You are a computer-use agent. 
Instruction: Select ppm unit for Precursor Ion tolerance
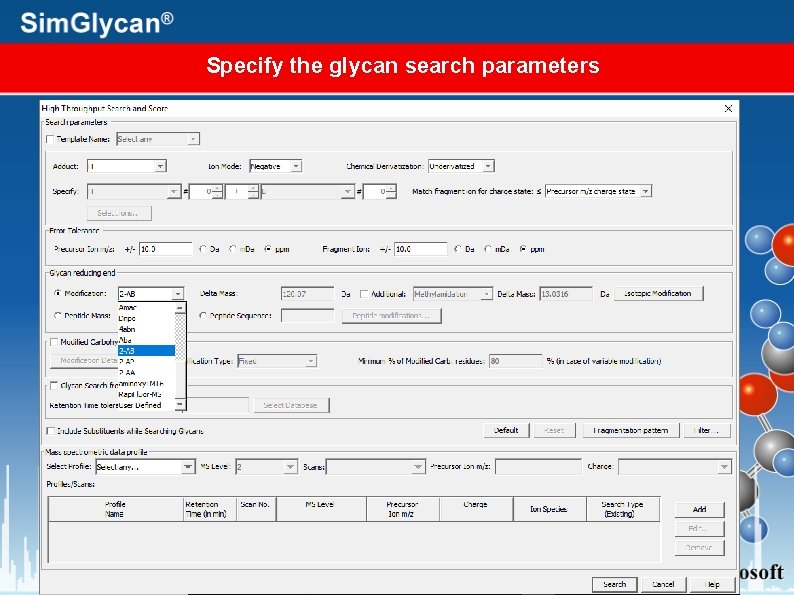tap(268, 249)
